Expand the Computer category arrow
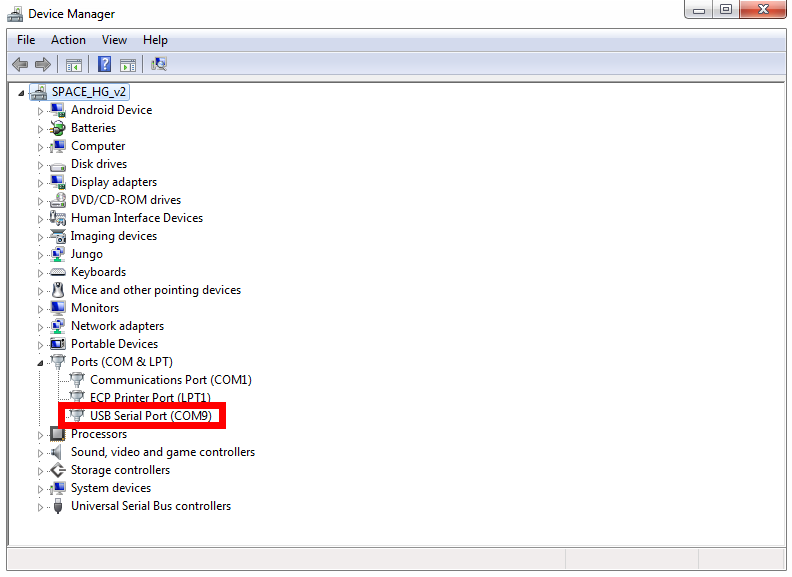This screenshot has width=792, height=577. click(x=40, y=147)
